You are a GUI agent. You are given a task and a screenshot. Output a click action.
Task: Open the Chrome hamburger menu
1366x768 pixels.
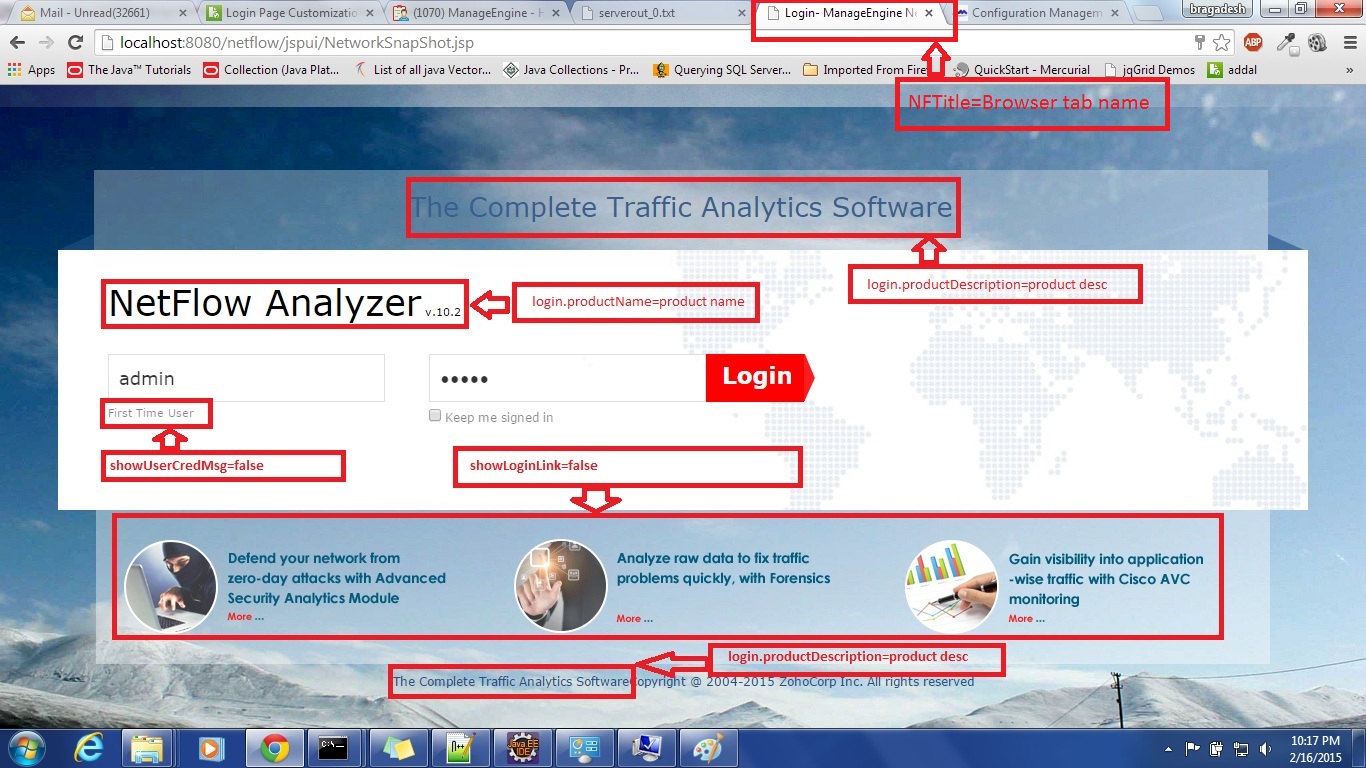click(x=1348, y=43)
